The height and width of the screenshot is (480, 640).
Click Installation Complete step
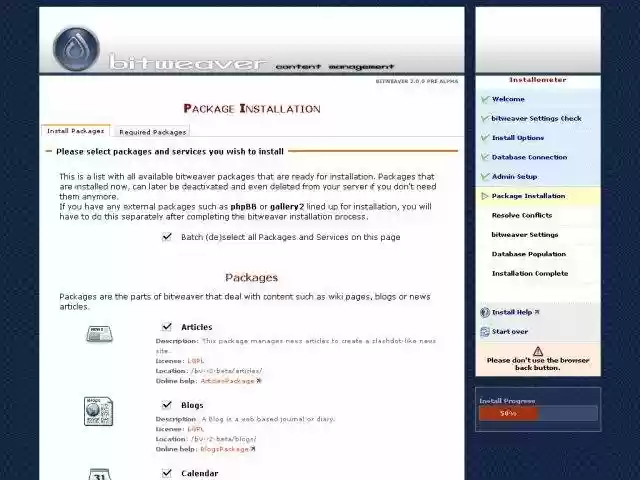point(530,273)
